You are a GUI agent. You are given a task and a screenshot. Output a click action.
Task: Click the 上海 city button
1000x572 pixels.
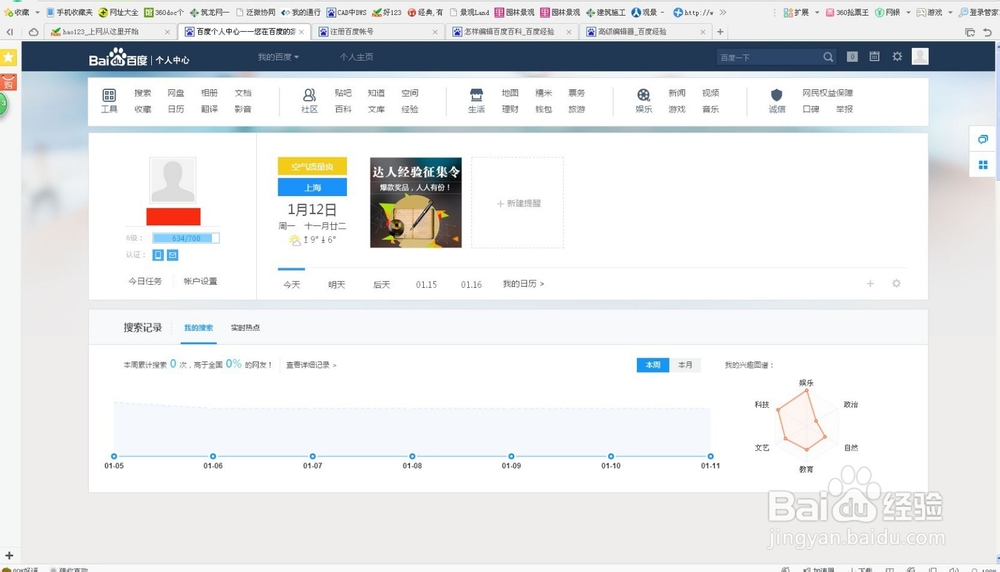(x=312, y=187)
